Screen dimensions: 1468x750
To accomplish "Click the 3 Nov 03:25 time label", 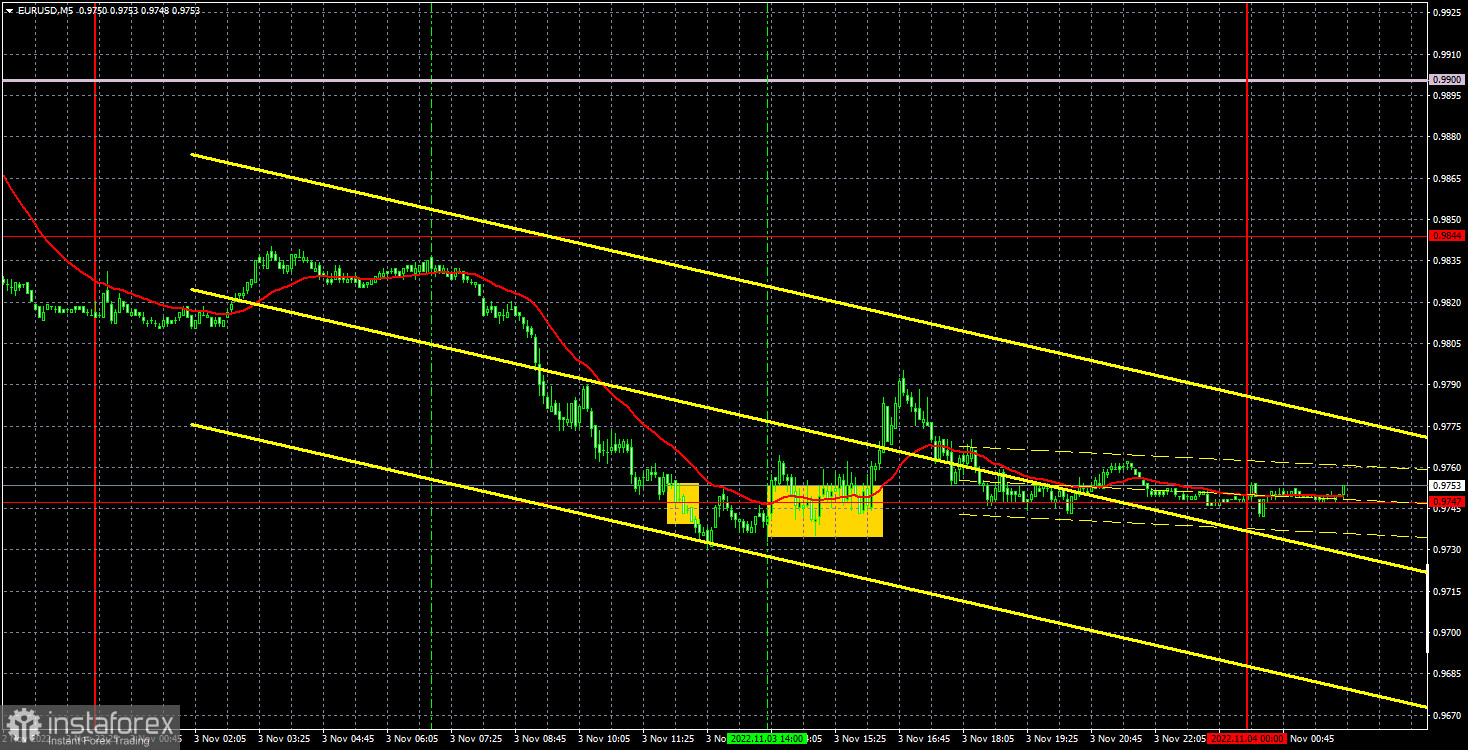I will pyautogui.click(x=285, y=739).
